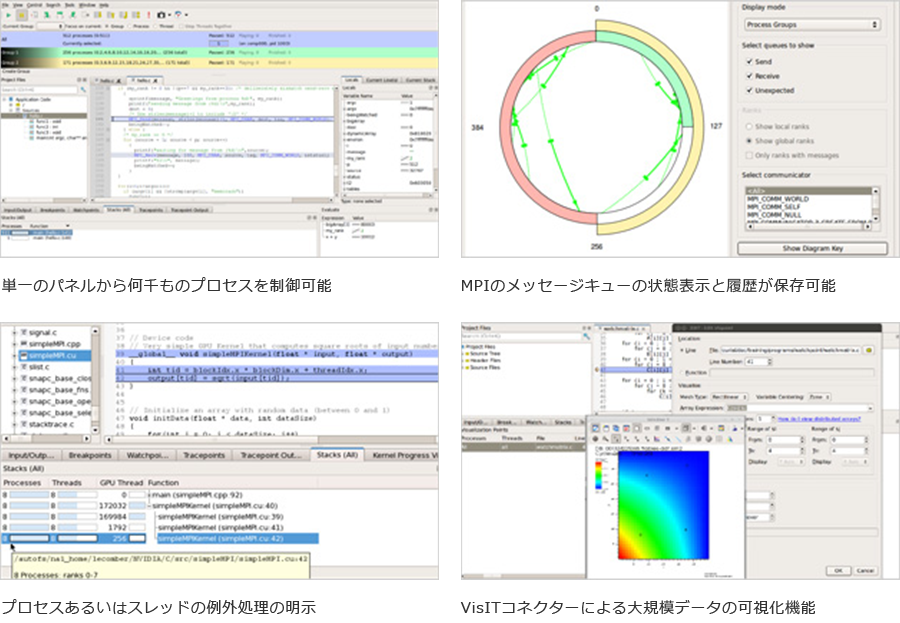Click first icon in VisIt window toolbar
The width and height of the screenshot is (900, 623).
[595, 428]
